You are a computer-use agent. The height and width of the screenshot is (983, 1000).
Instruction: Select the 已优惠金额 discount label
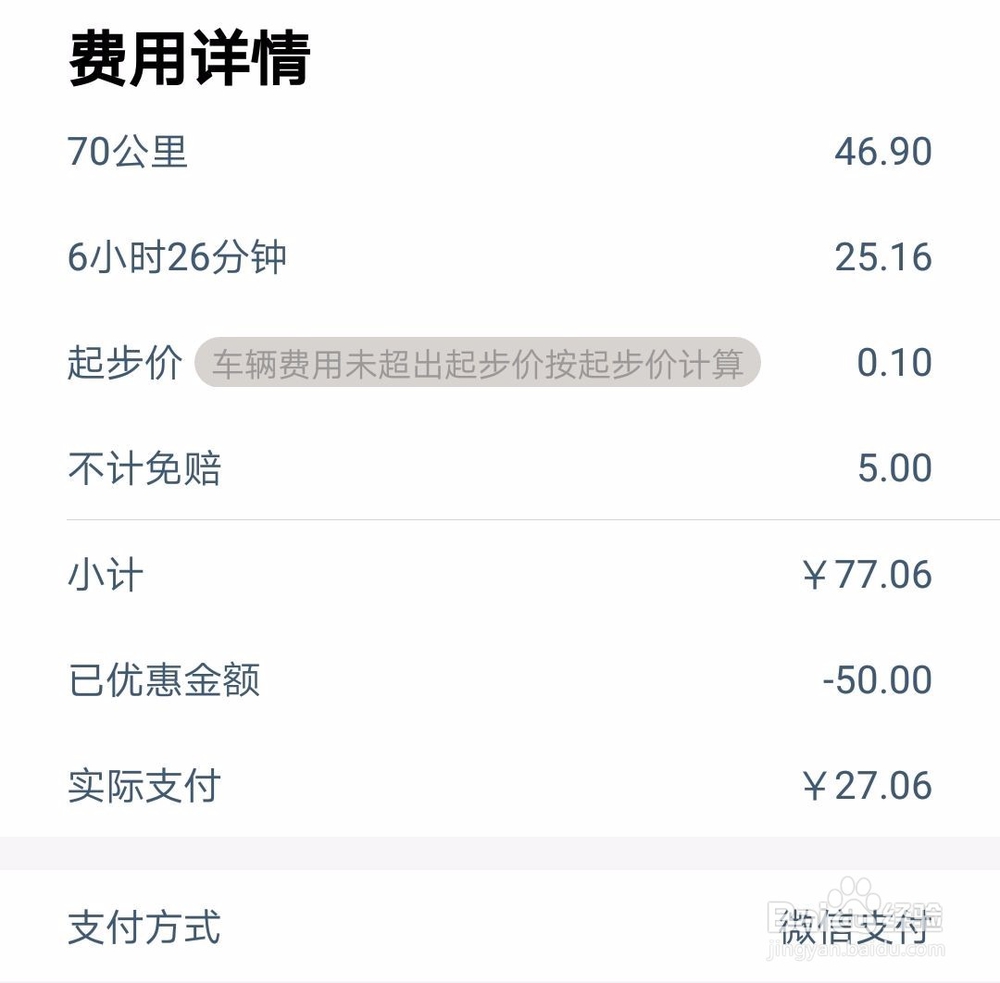[164, 679]
